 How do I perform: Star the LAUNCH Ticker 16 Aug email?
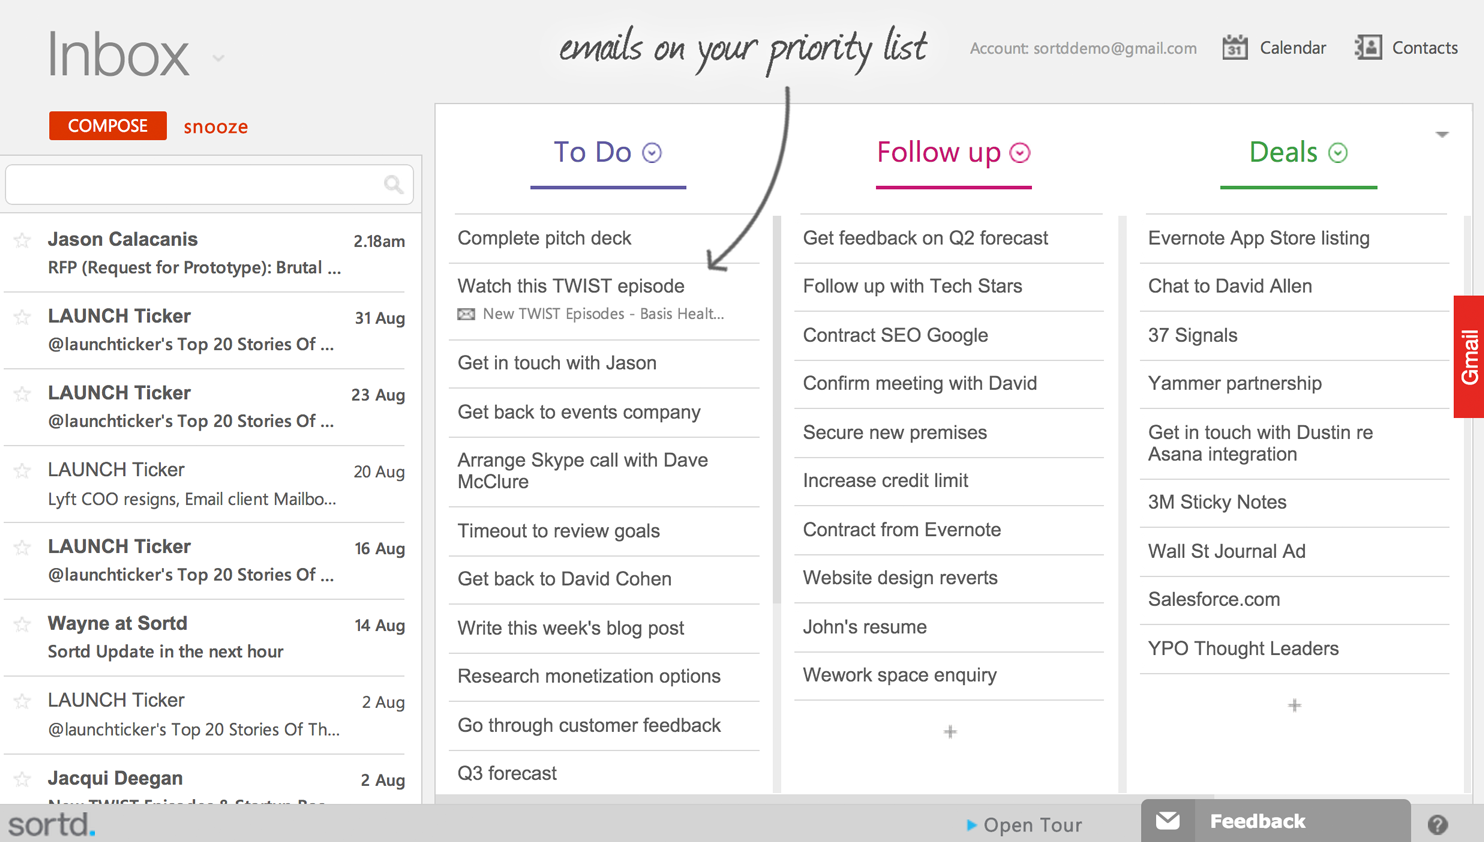[22, 547]
